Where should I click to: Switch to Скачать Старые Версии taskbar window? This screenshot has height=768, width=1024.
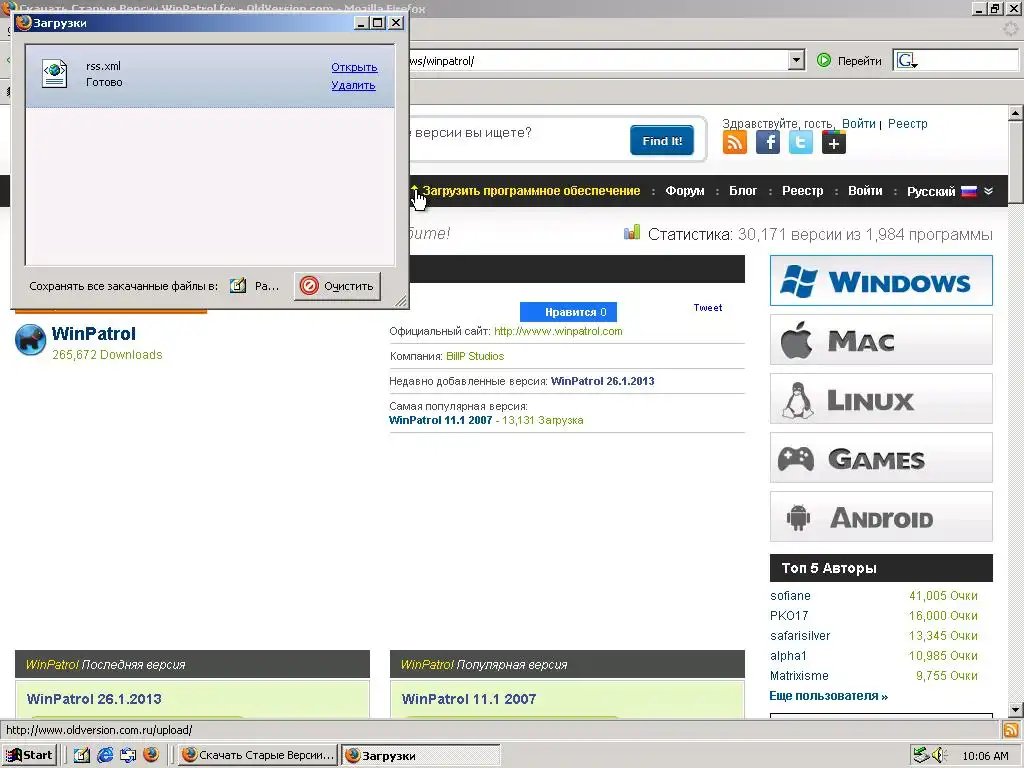pyautogui.click(x=258, y=755)
